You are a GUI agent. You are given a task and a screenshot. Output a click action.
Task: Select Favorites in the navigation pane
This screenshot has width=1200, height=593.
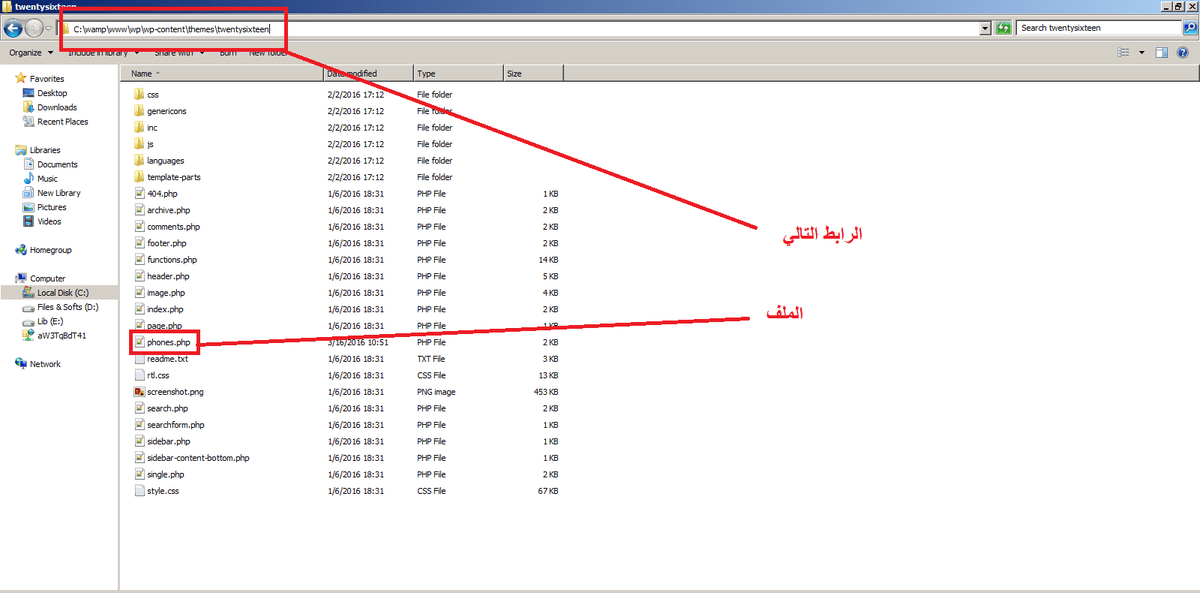(47, 78)
